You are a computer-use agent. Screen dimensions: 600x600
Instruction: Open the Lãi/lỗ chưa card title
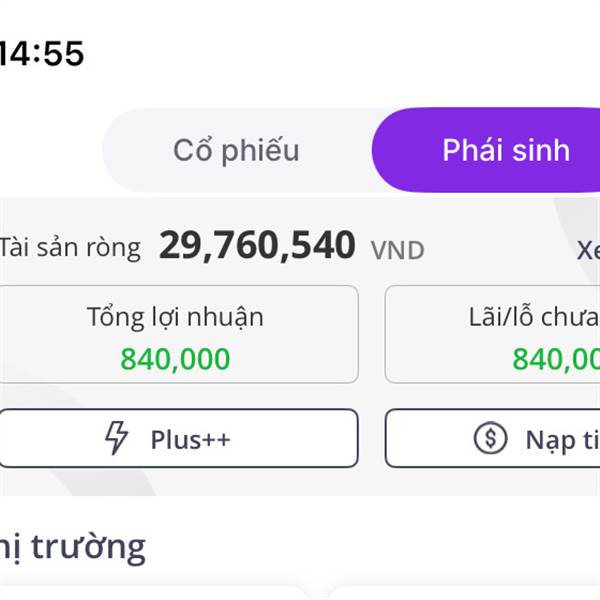[534, 318]
